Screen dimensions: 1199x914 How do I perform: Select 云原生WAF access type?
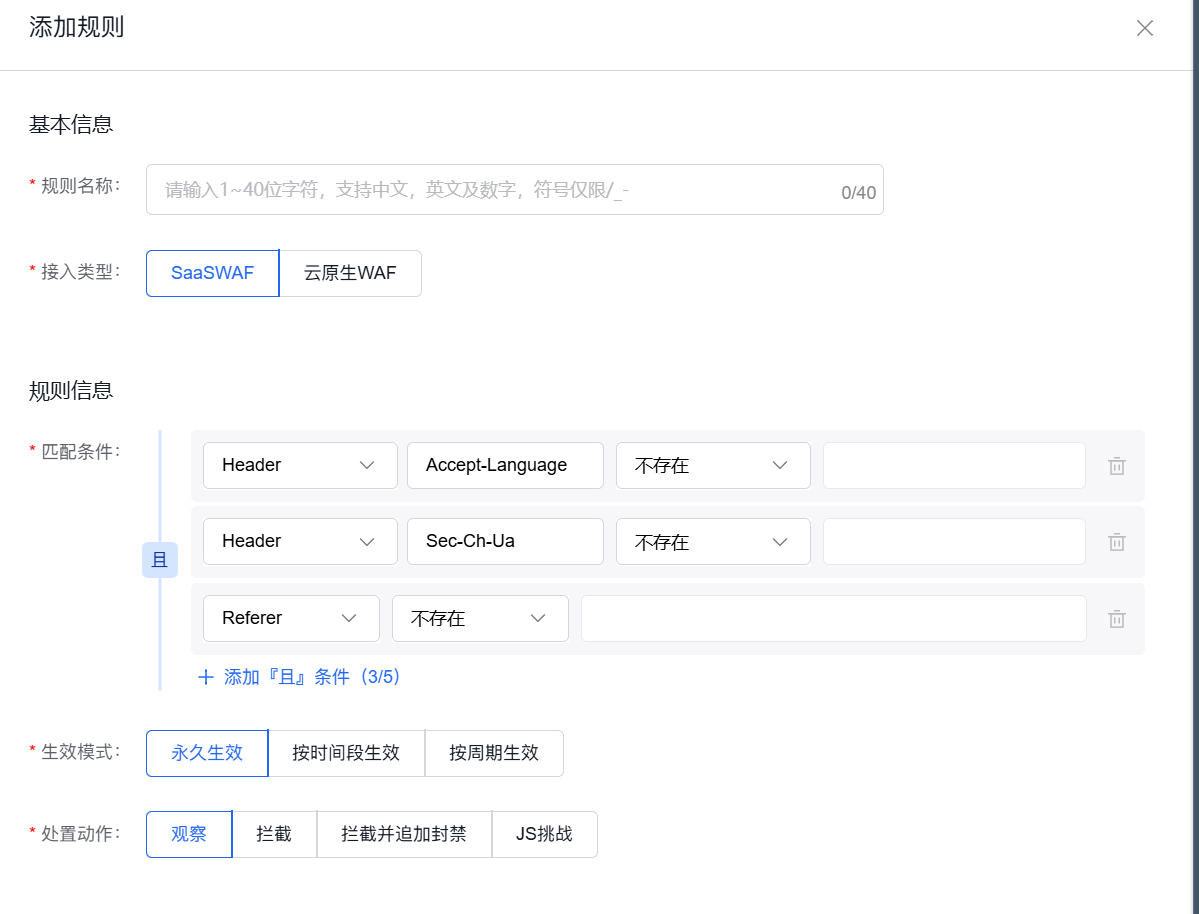tap(350, 273)
